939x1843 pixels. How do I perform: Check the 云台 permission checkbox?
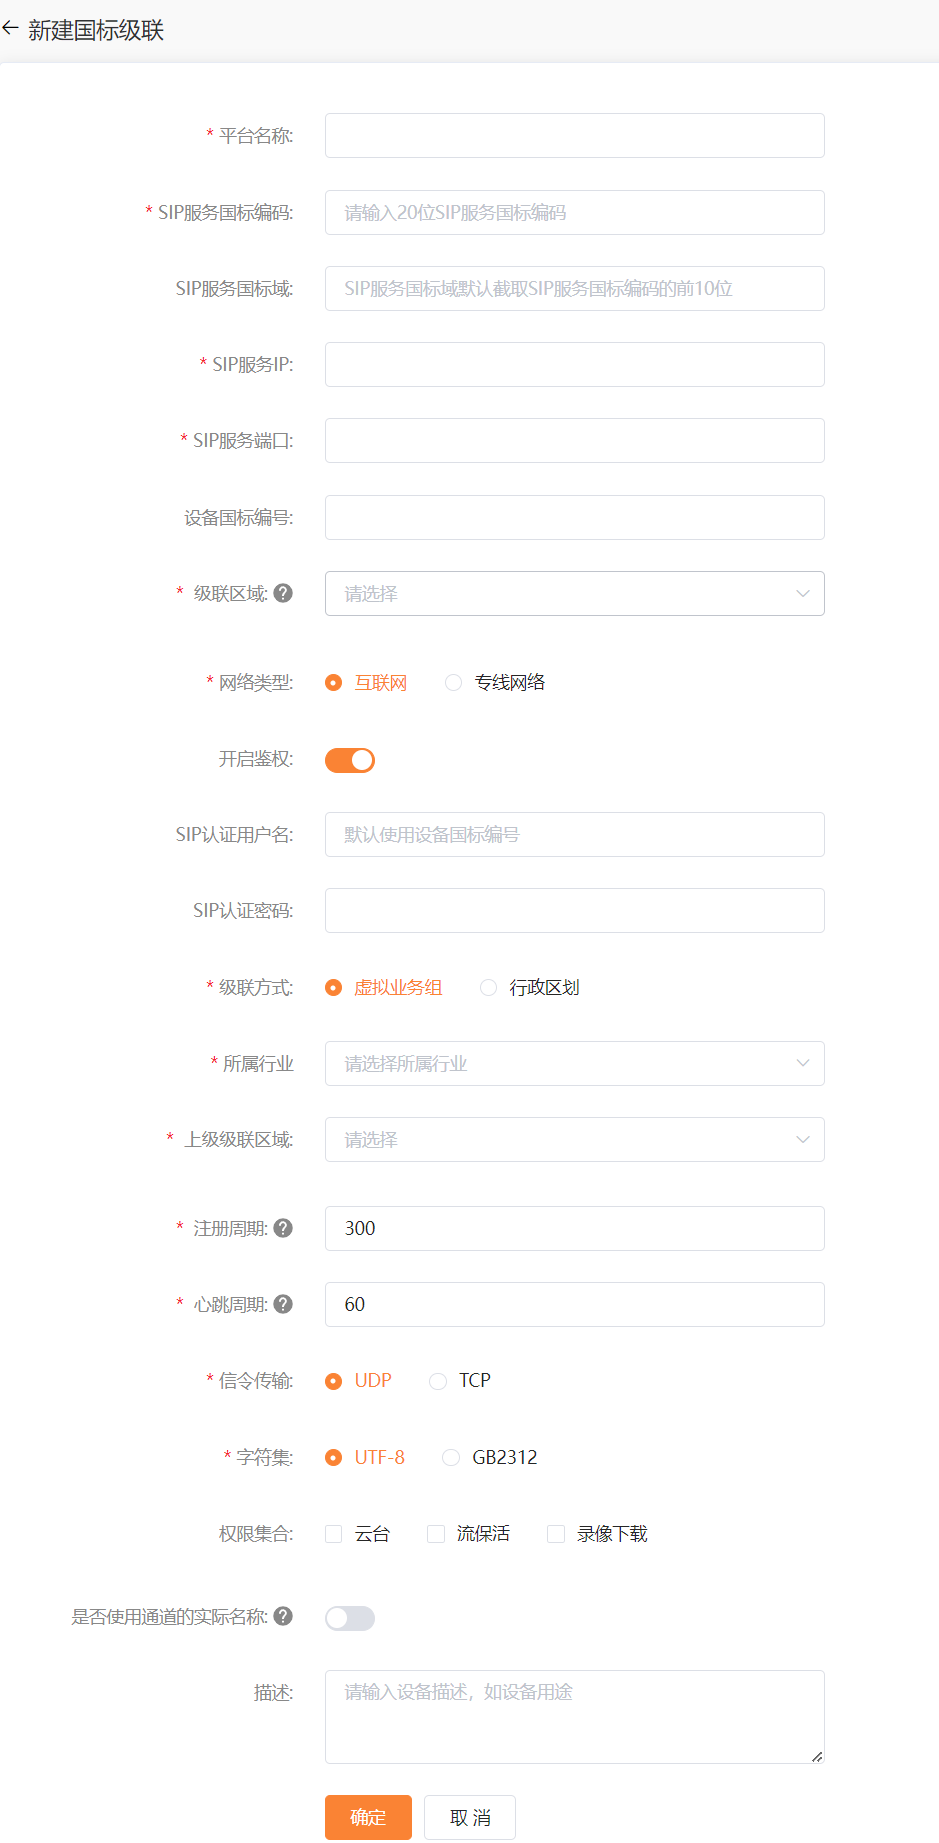coord(334,1534)
